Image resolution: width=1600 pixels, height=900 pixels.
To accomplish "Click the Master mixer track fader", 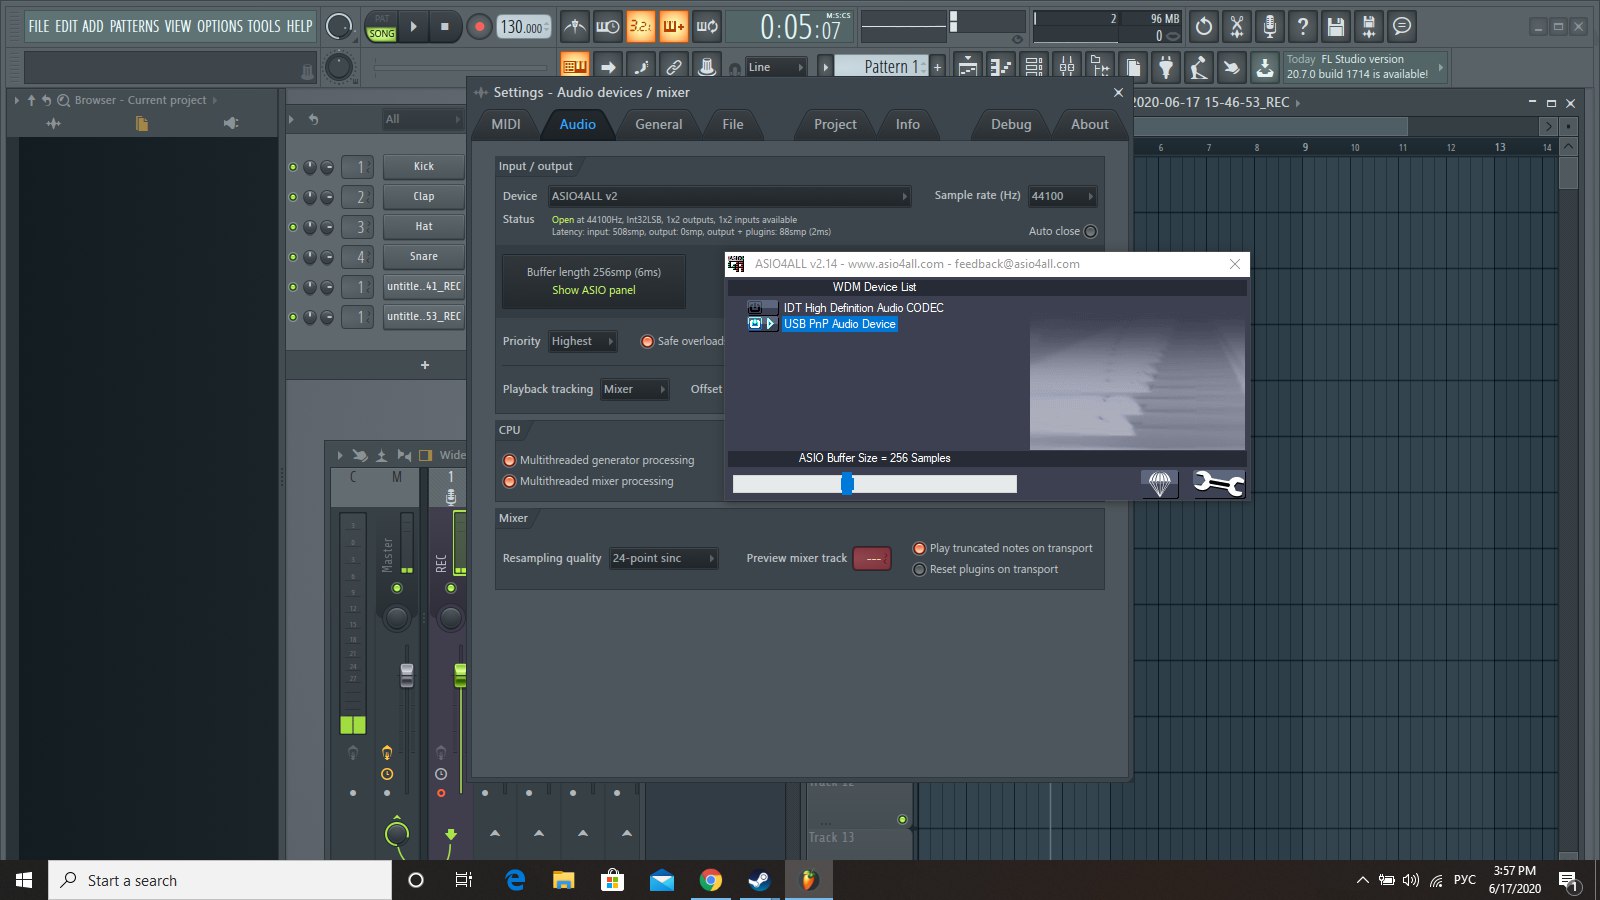I will [407, 676].
